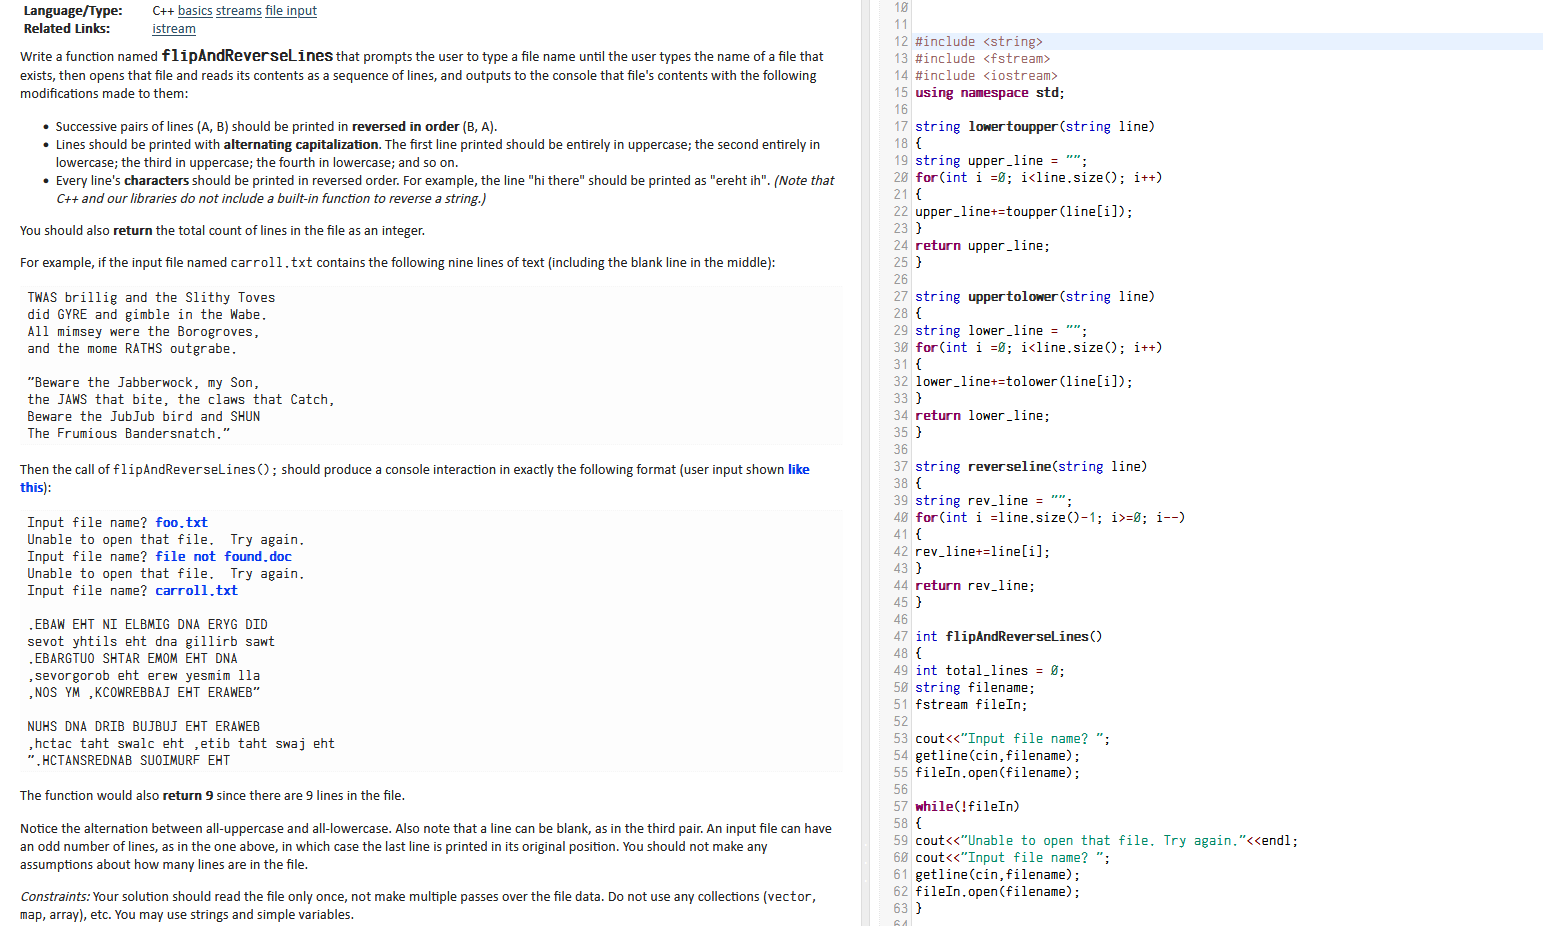Open the "file input" topic link
1543x926 pixels.
290,11
